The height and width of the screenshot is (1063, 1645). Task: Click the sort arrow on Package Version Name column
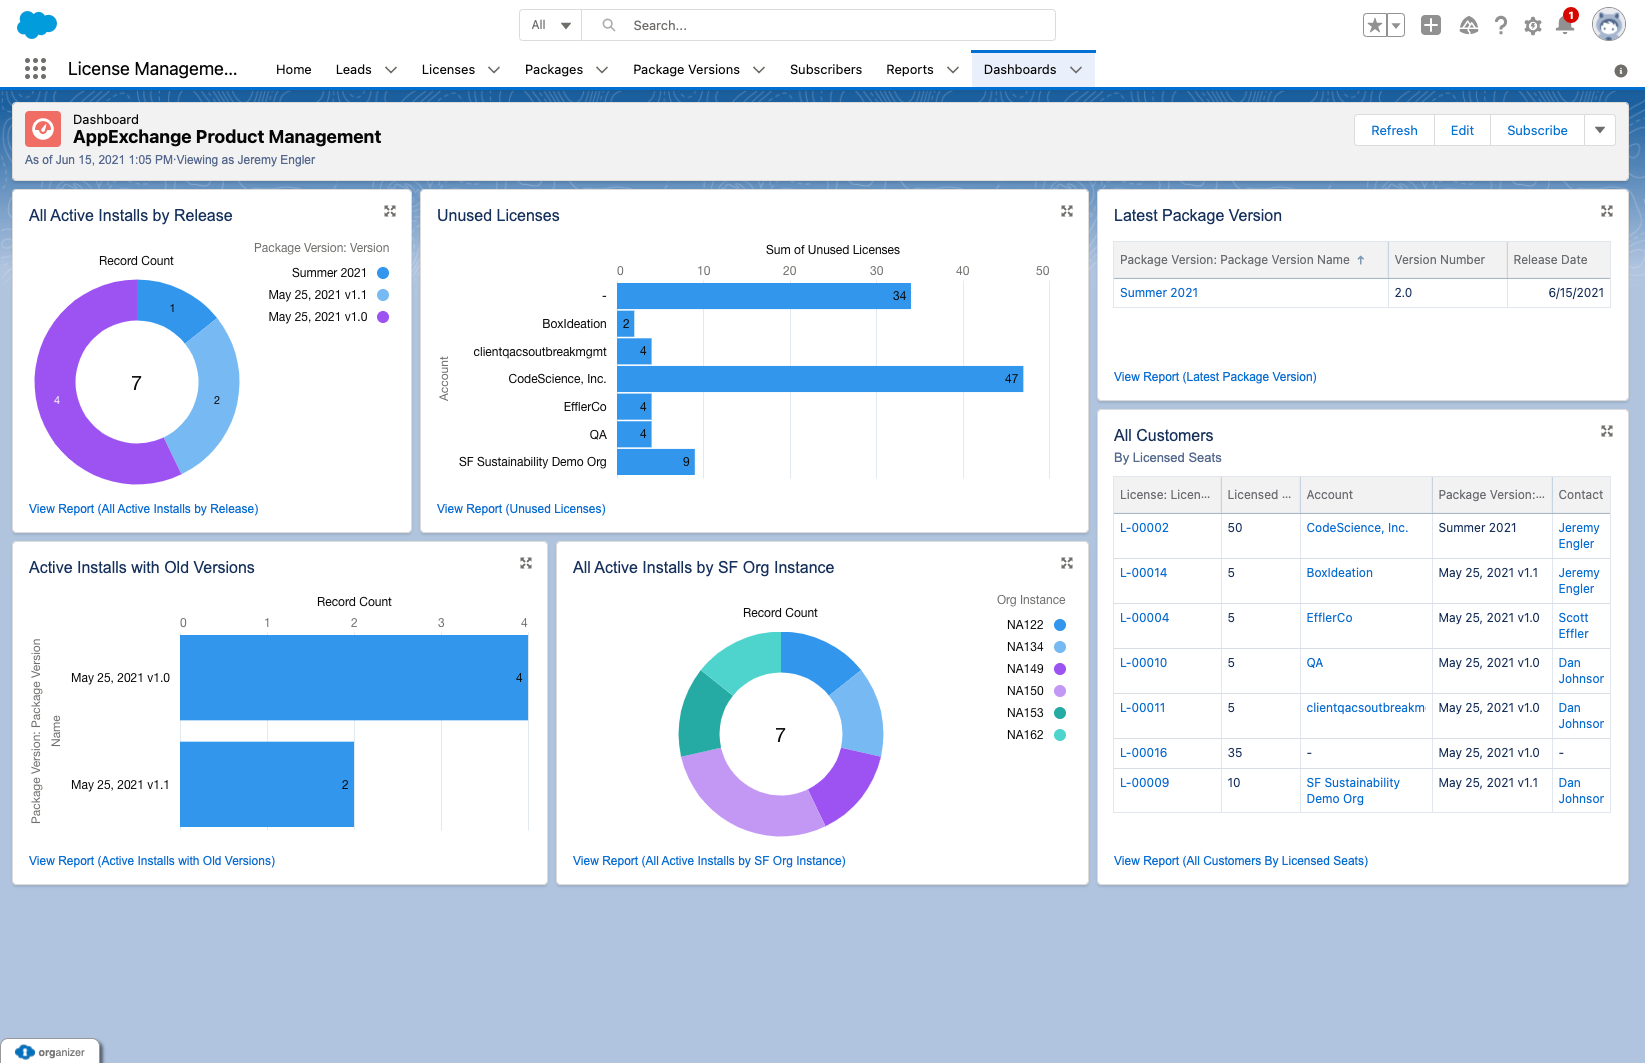1361,260
